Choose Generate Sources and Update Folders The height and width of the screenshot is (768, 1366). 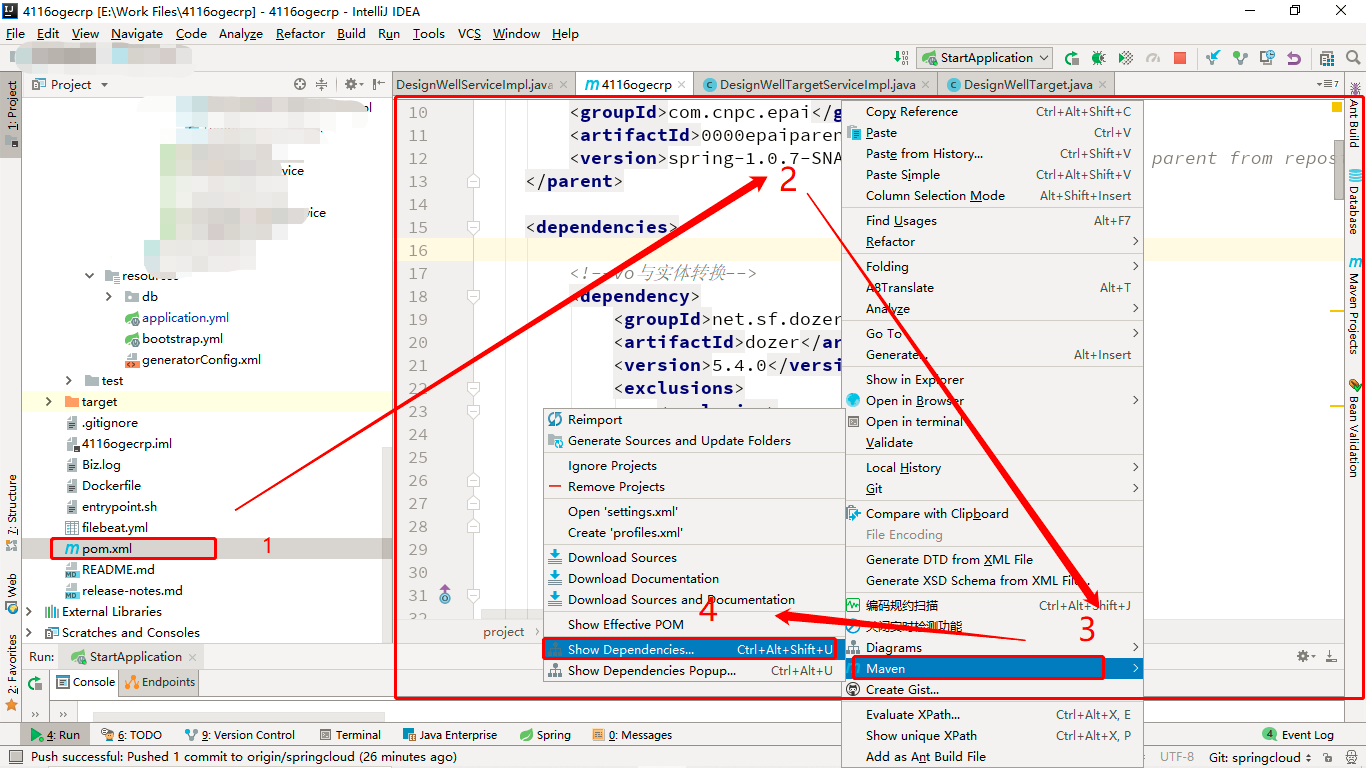694,440
